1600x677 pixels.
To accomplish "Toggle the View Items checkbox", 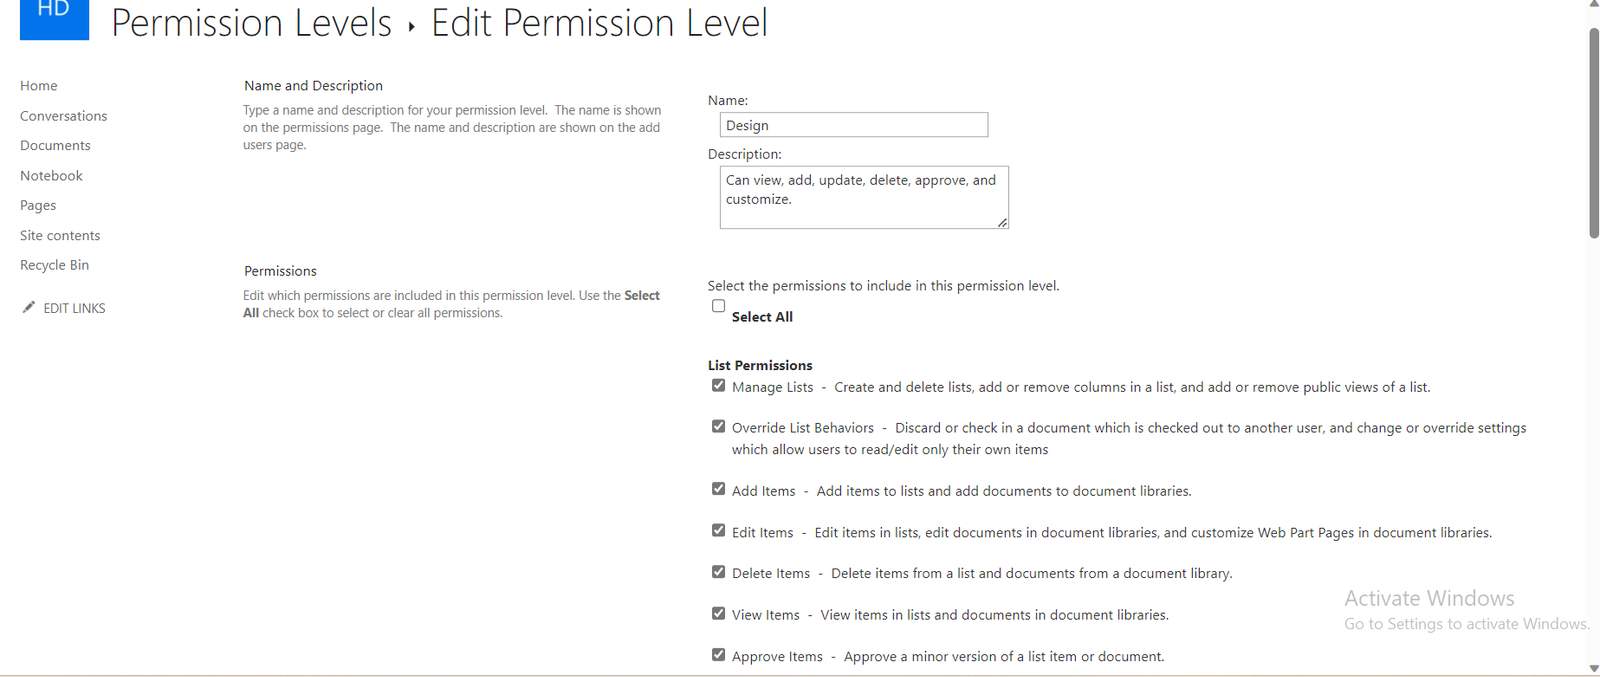I will pos(718,614).
